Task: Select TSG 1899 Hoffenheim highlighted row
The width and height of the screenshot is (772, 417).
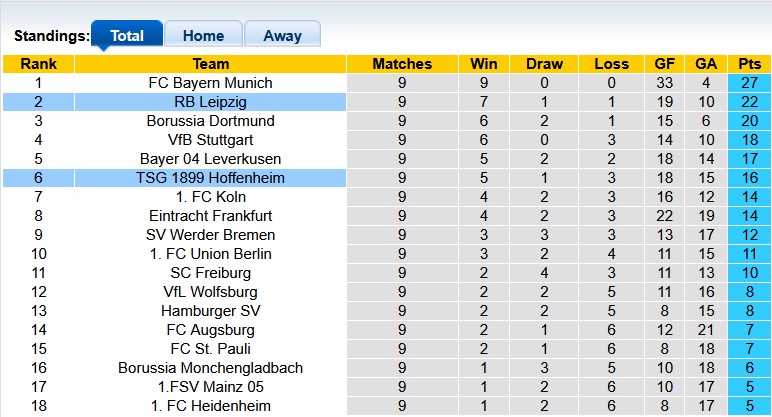Action: (x=210, y=178)
